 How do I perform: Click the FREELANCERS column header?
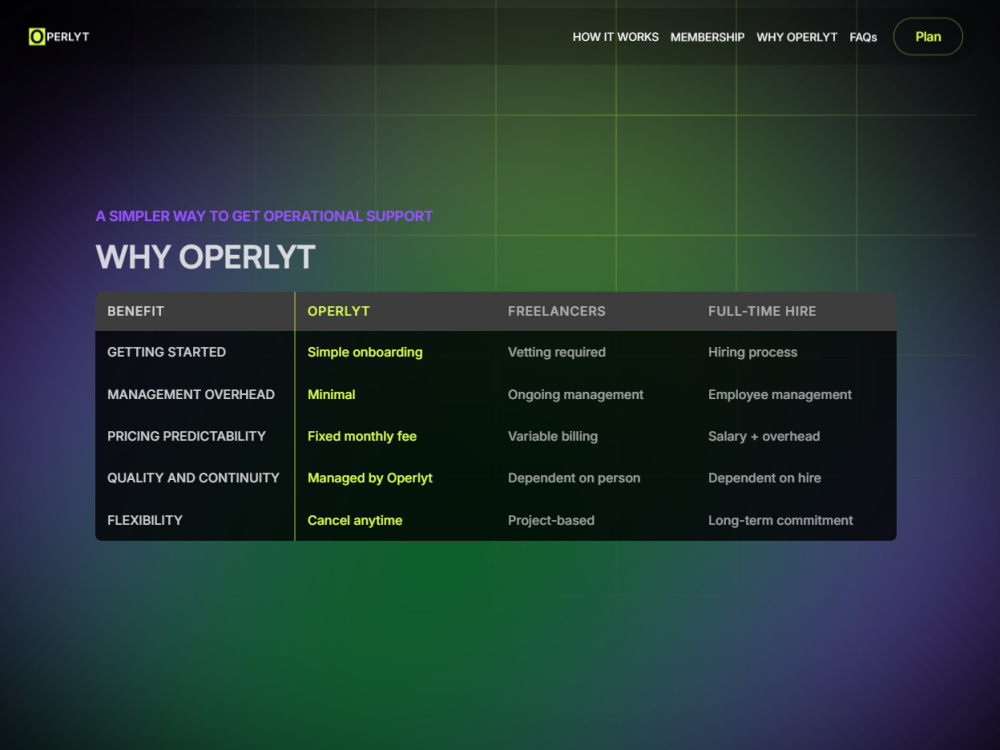[x=557, y=311]
